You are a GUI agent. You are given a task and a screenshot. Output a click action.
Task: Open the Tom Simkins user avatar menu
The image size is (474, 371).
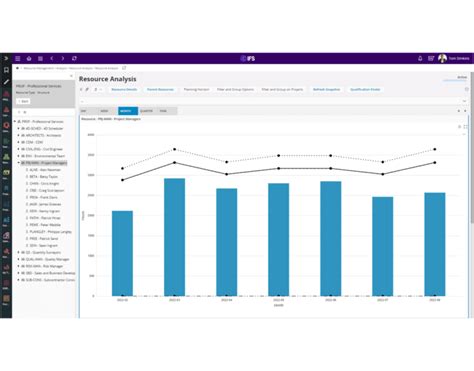442,58
